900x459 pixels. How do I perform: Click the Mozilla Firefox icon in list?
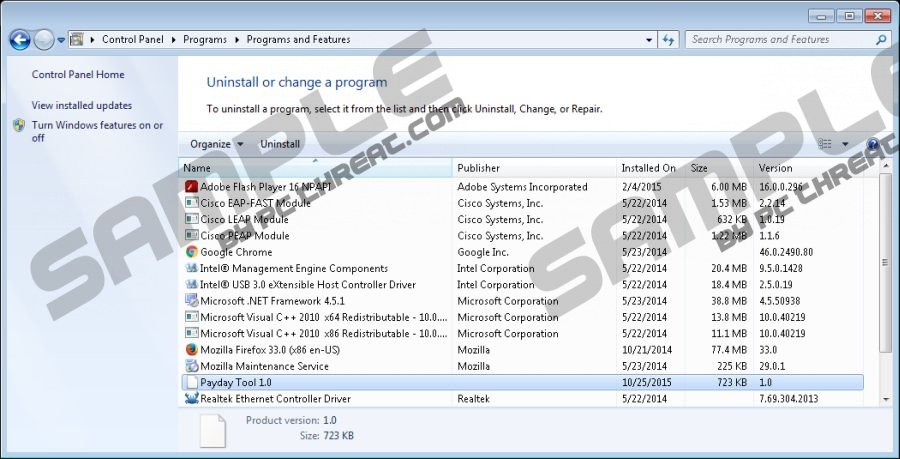tap(192, 350)
